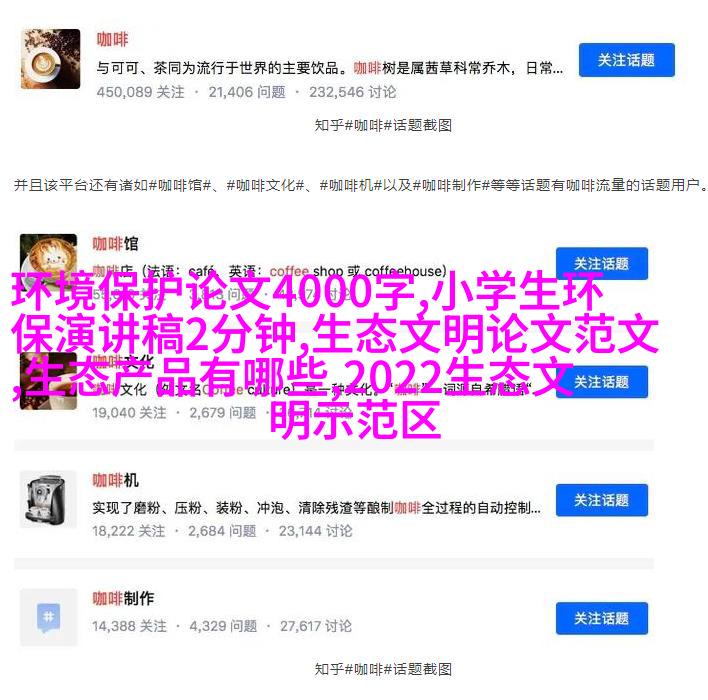Open the 咖啡制作 topic title link
This screenshot has height=700, width=708.
click(123, 598)
